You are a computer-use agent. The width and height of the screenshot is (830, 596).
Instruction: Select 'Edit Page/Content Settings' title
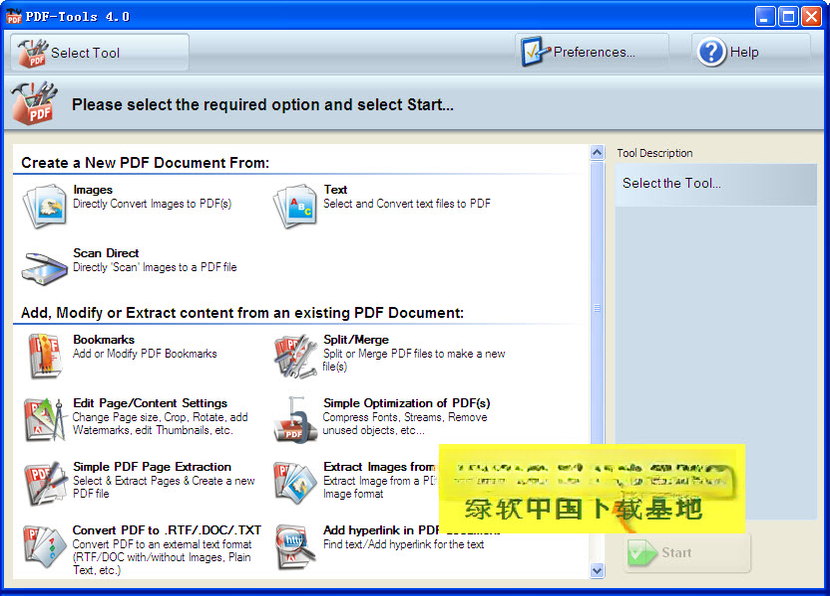click(150, 403)
